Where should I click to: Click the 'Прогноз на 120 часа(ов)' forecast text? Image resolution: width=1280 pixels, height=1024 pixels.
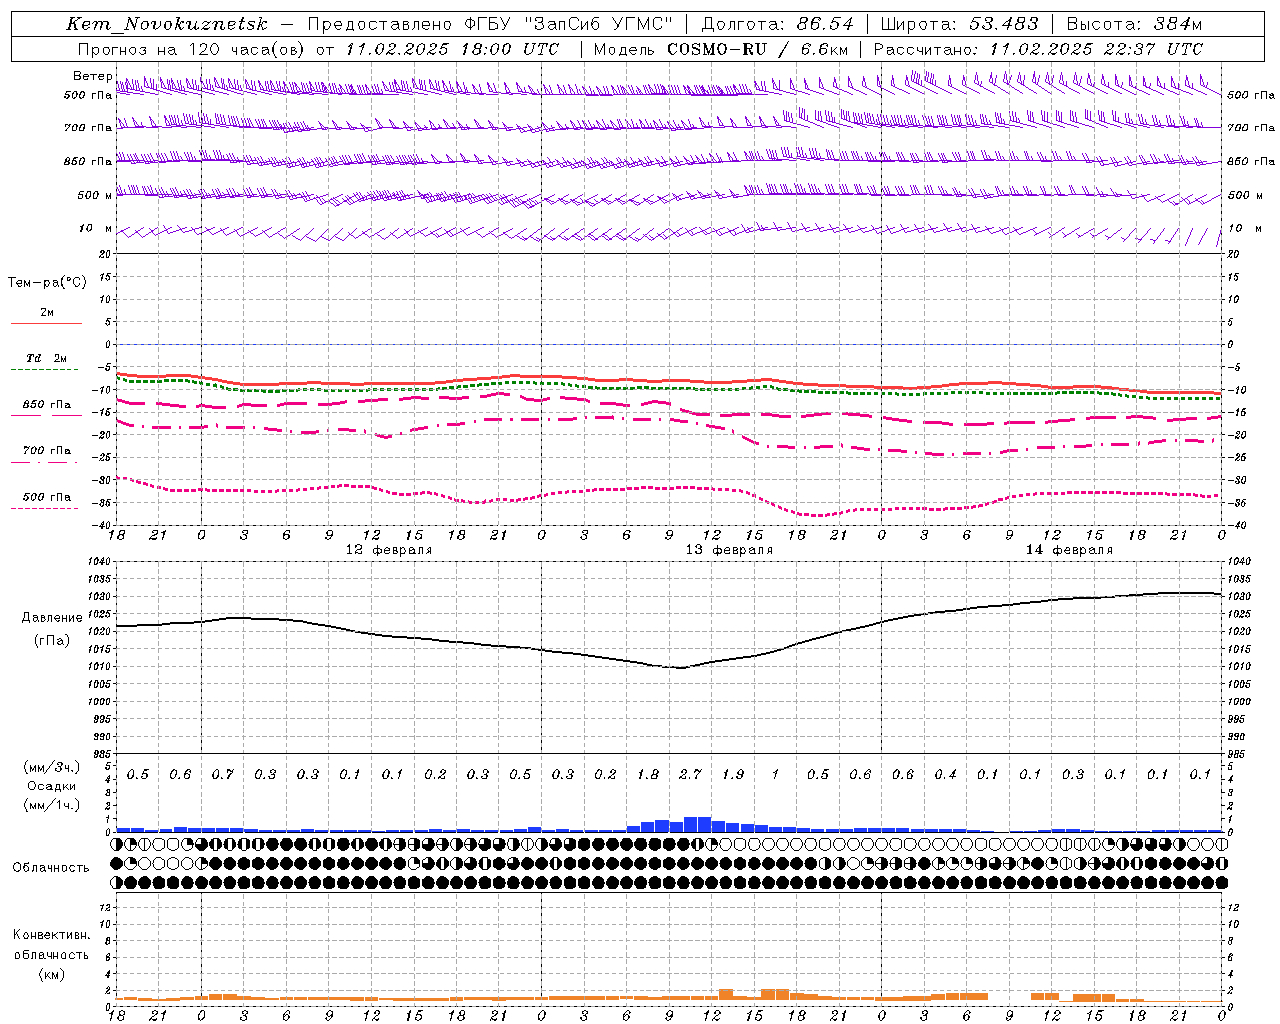tap(192, 49)
